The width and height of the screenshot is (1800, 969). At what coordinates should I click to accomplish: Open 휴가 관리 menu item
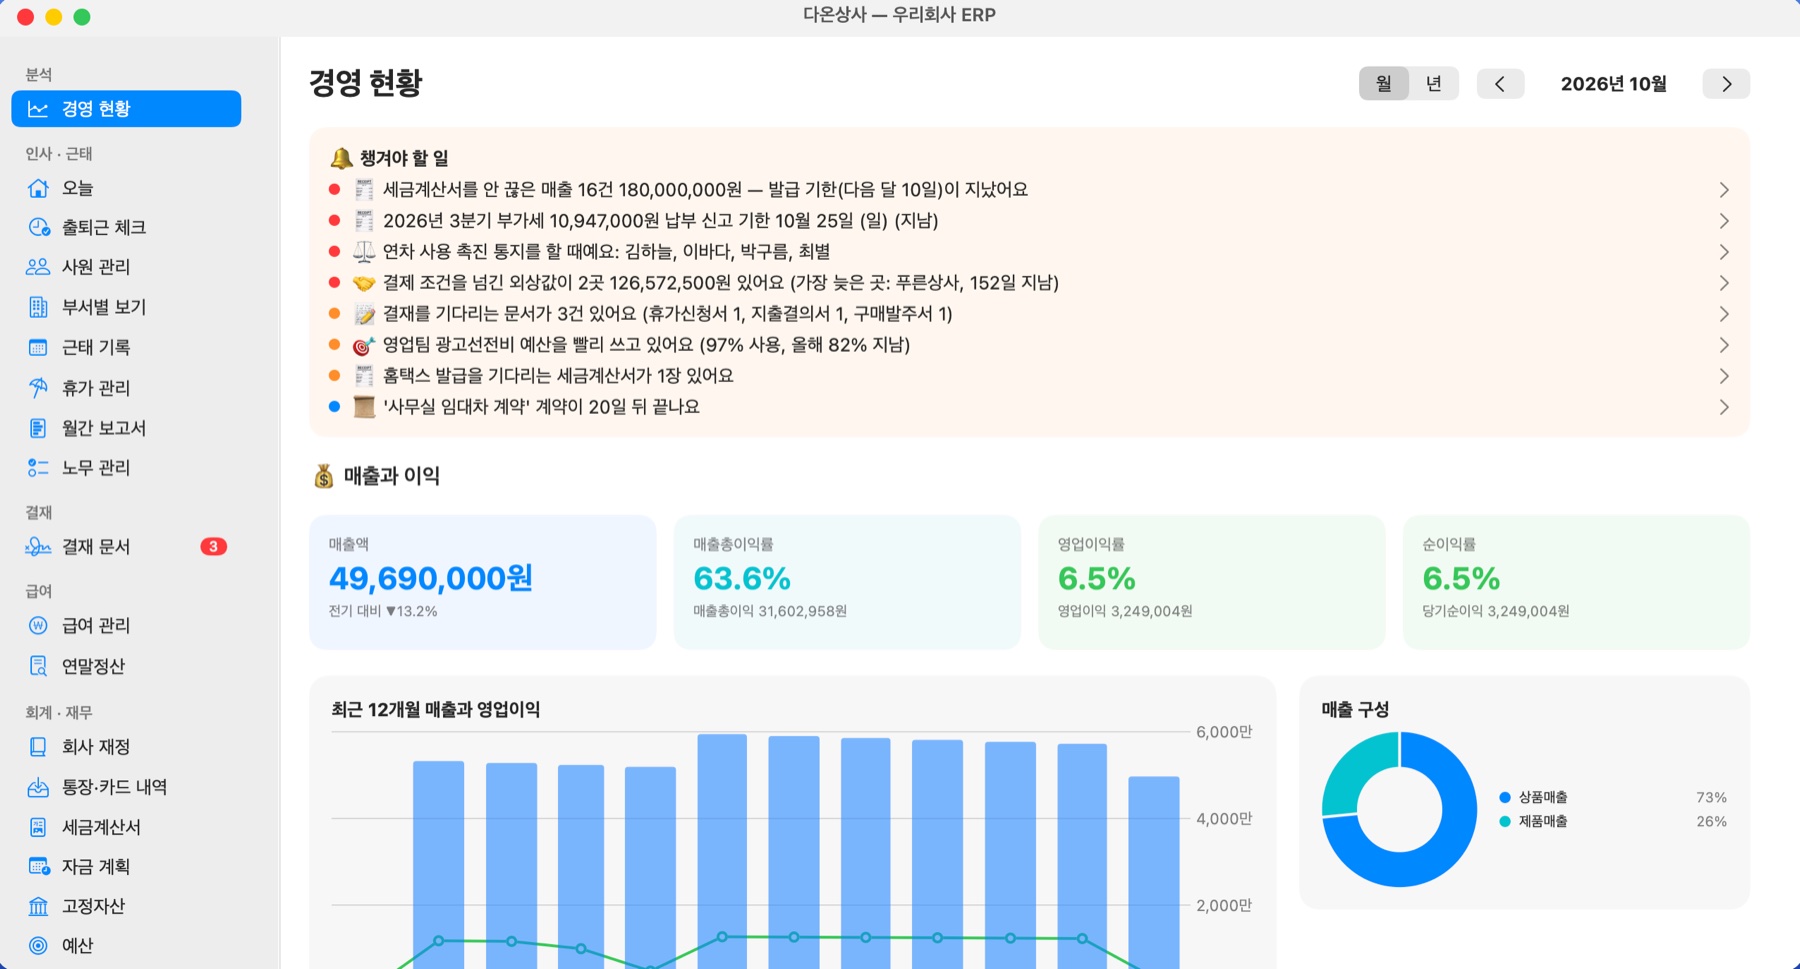click(126, 387)
